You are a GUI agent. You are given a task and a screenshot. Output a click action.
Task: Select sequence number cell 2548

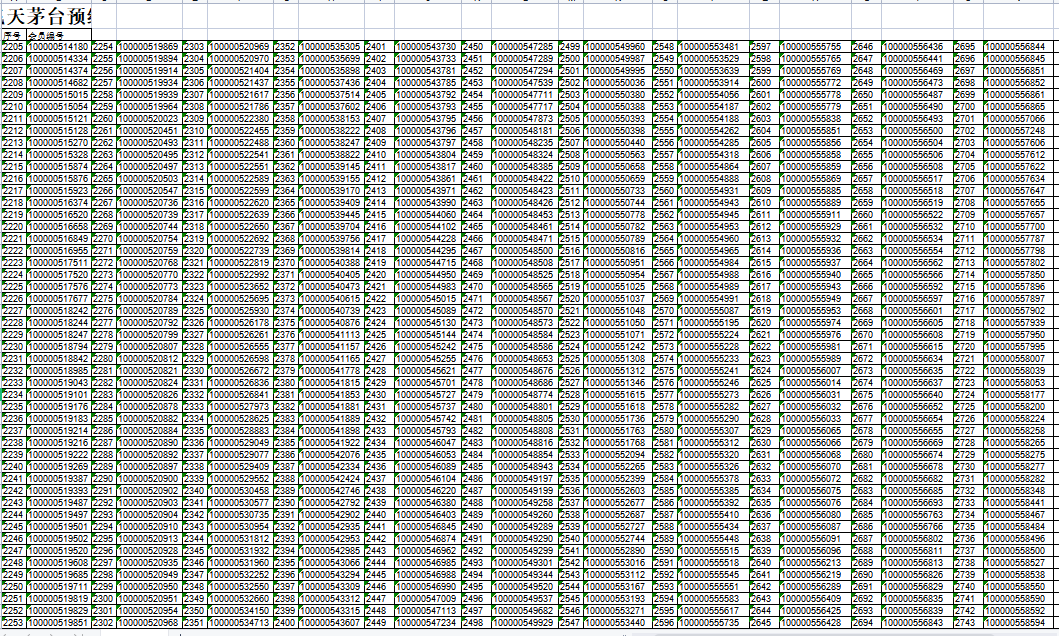(x=665, y=47)
